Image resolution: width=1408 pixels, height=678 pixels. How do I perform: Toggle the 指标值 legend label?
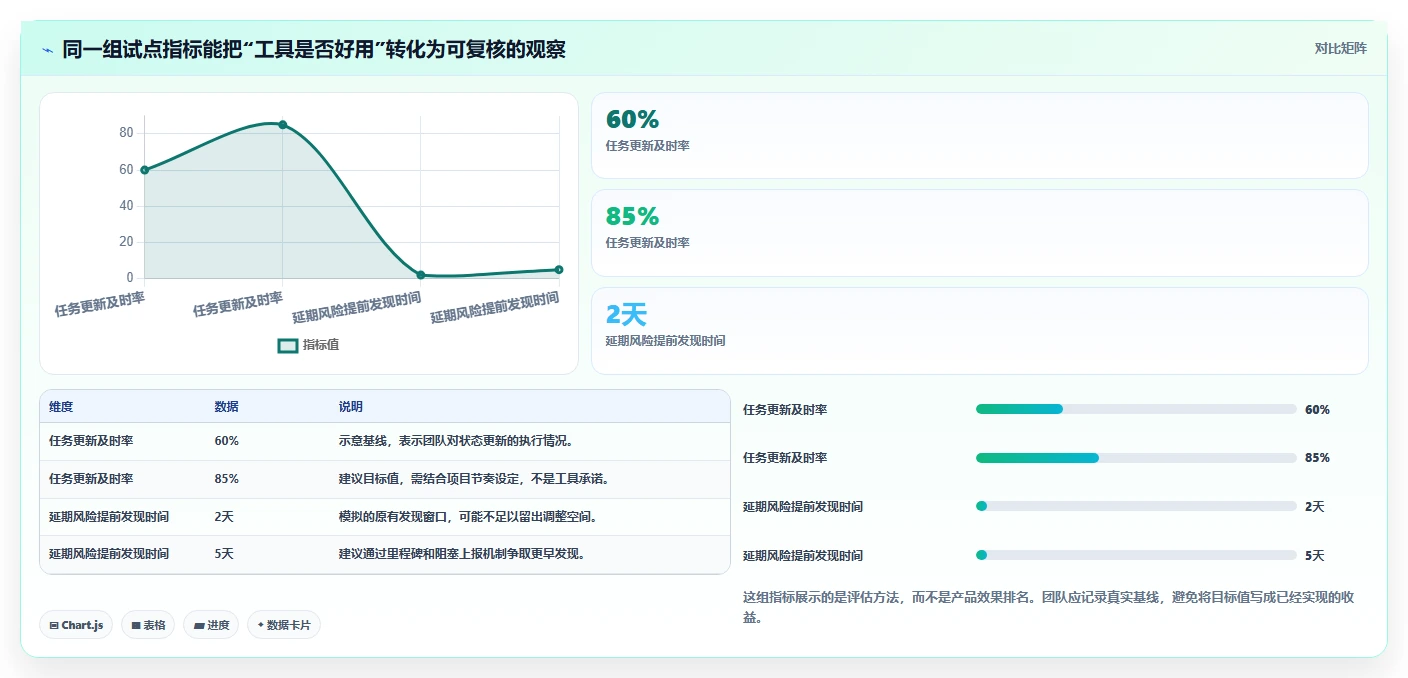pos(321,345)
